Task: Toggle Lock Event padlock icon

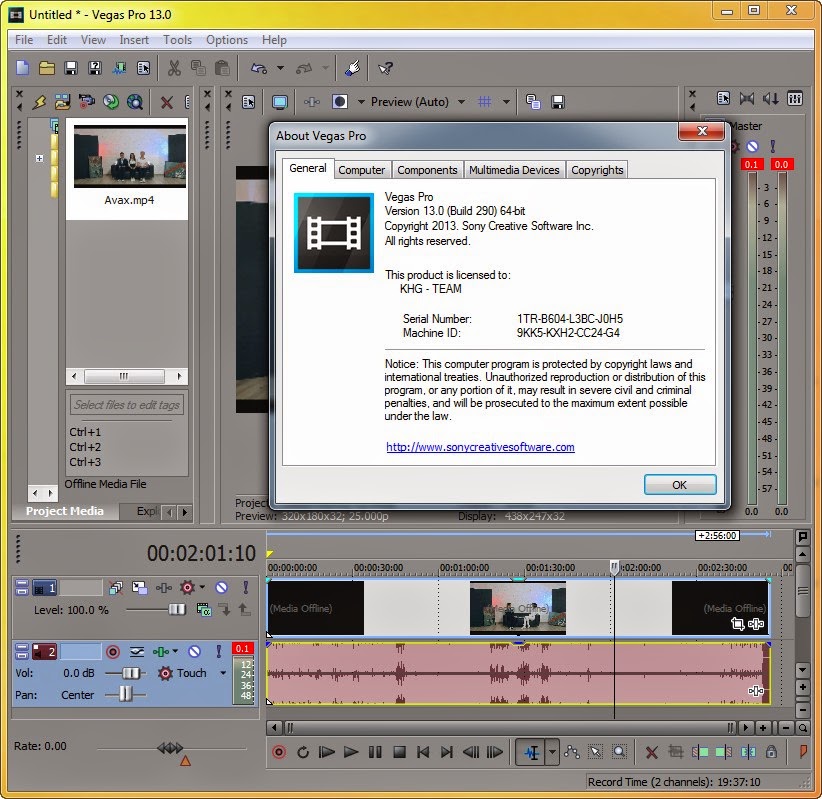Action: [x=771, y=752]
